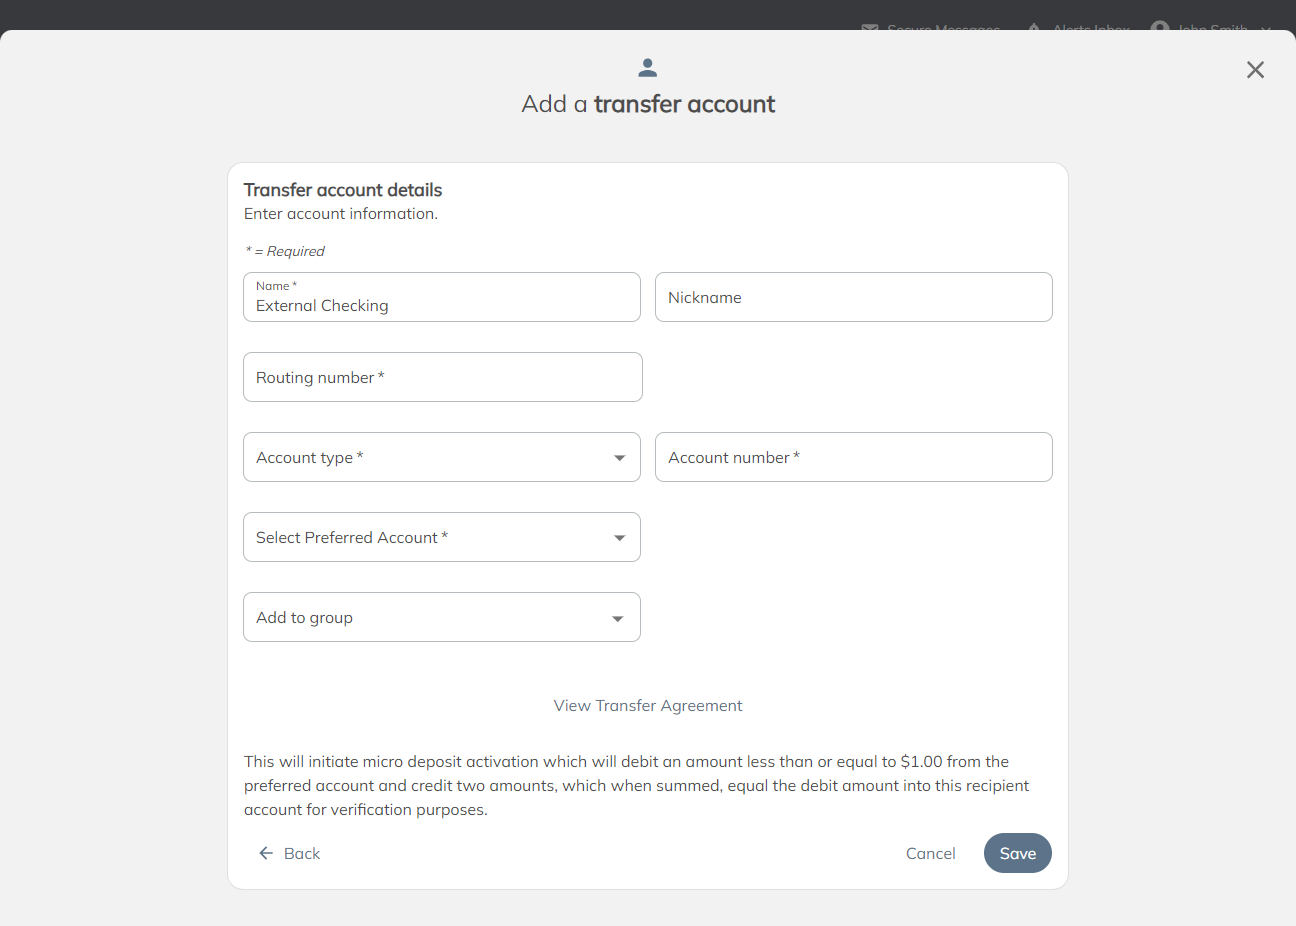Select the Account number input field
This screenshot has width=1296, height=926.
[x=853, y=457]
